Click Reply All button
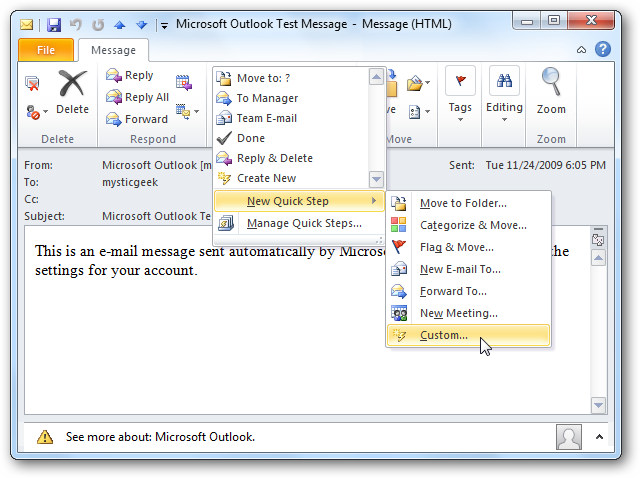Screen dimensions: 640x478 [x=138, y=97]
